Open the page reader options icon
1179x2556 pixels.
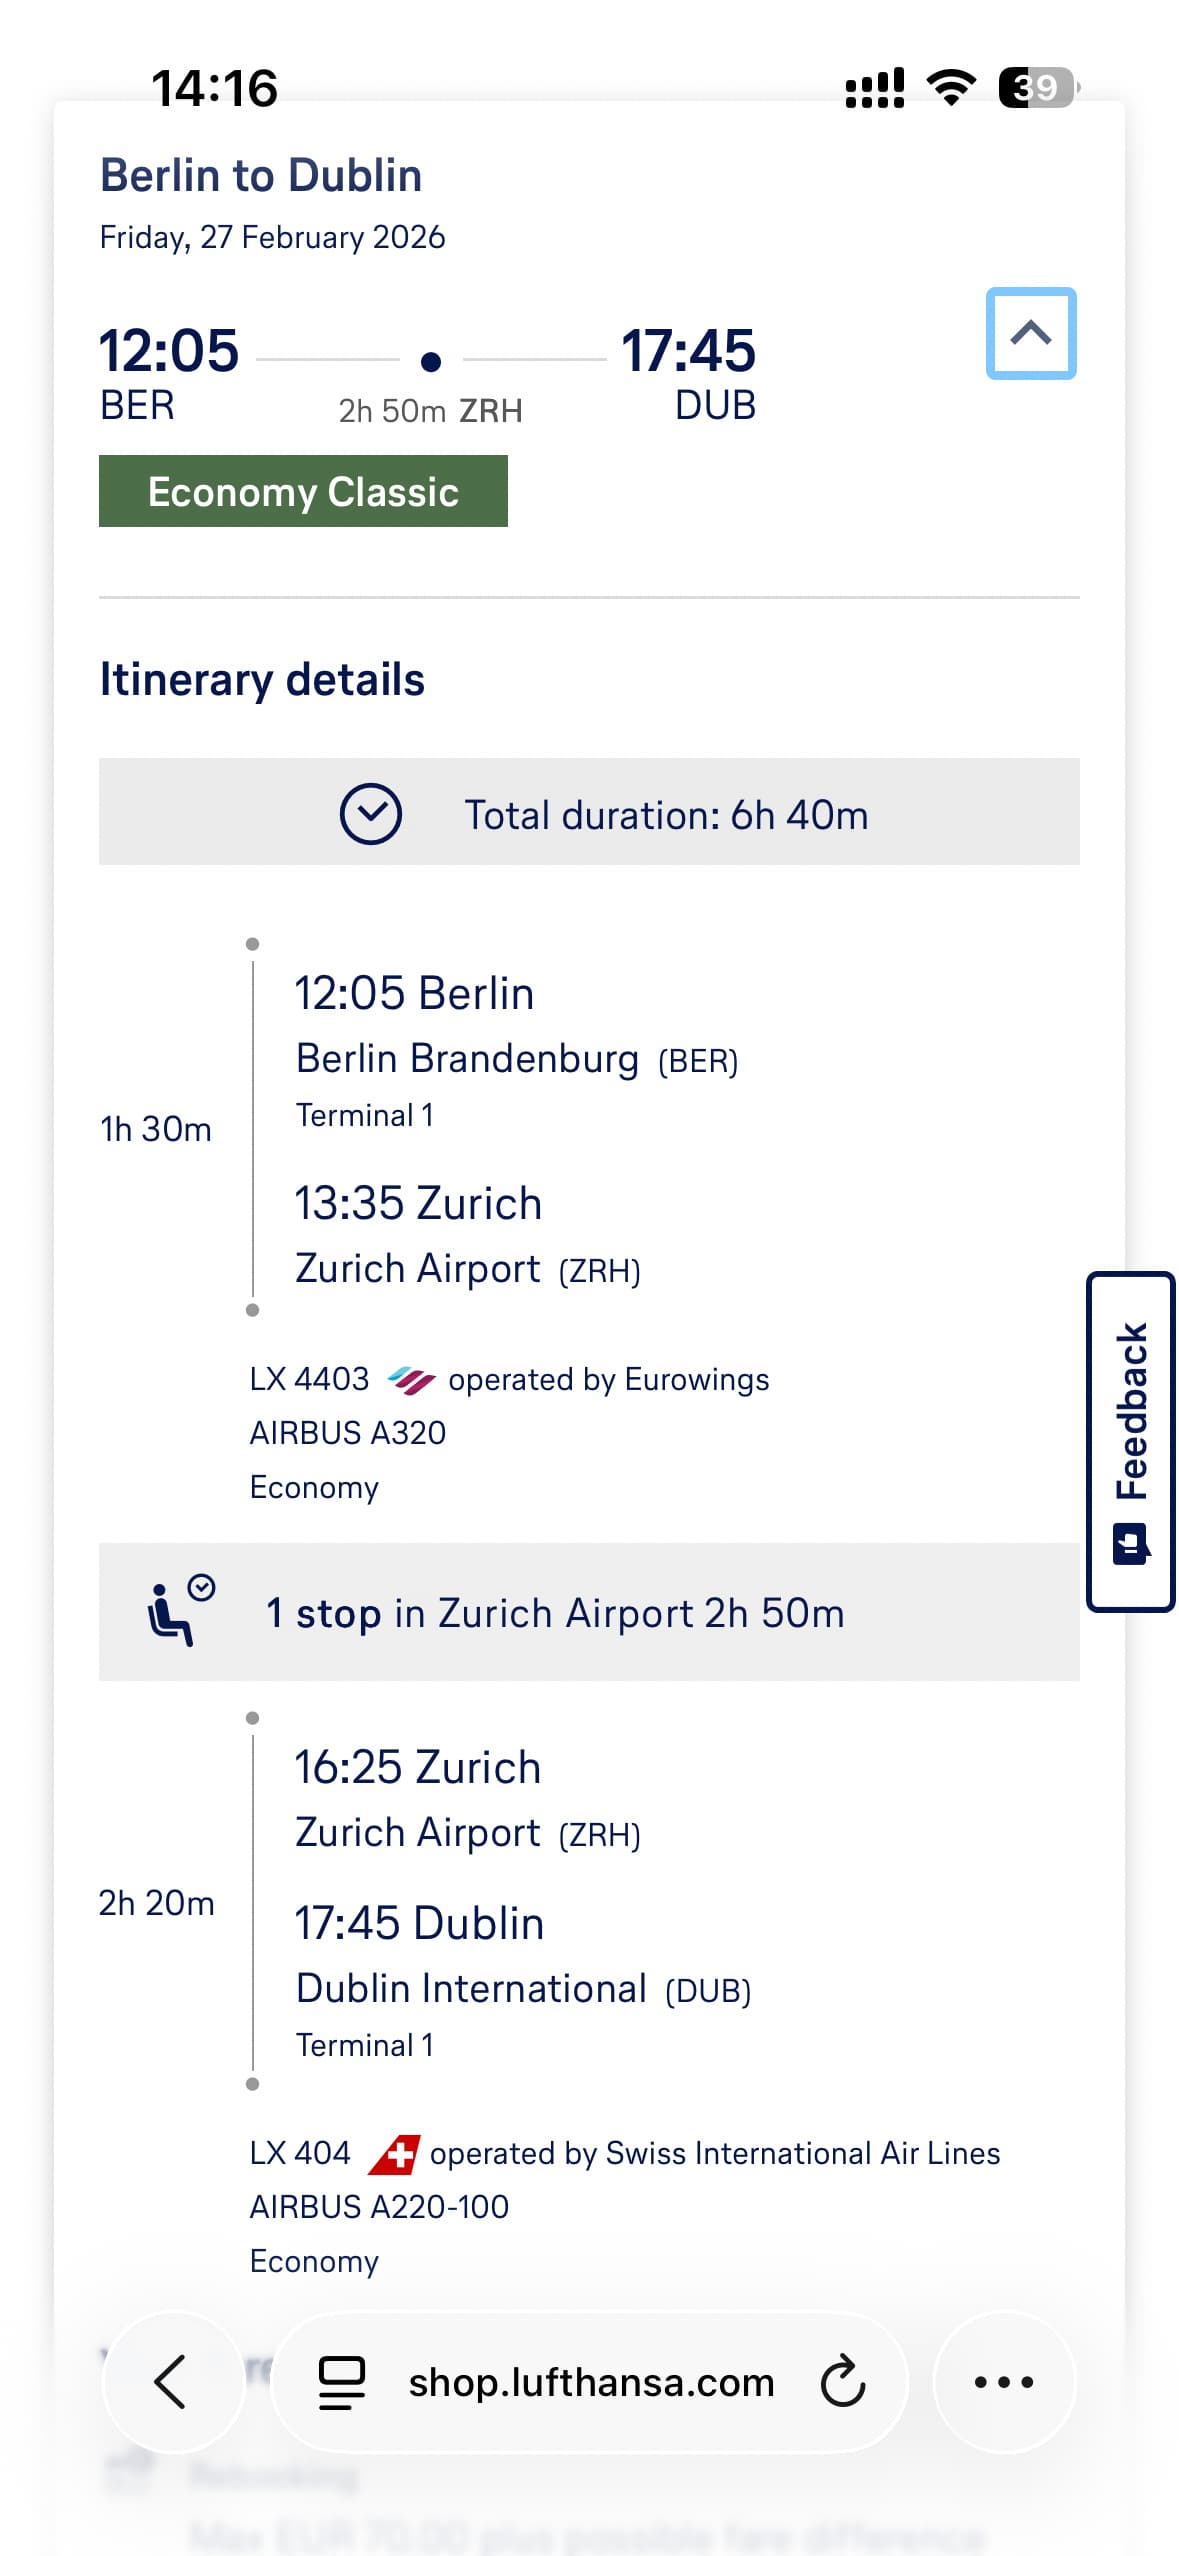point(341,2381)
